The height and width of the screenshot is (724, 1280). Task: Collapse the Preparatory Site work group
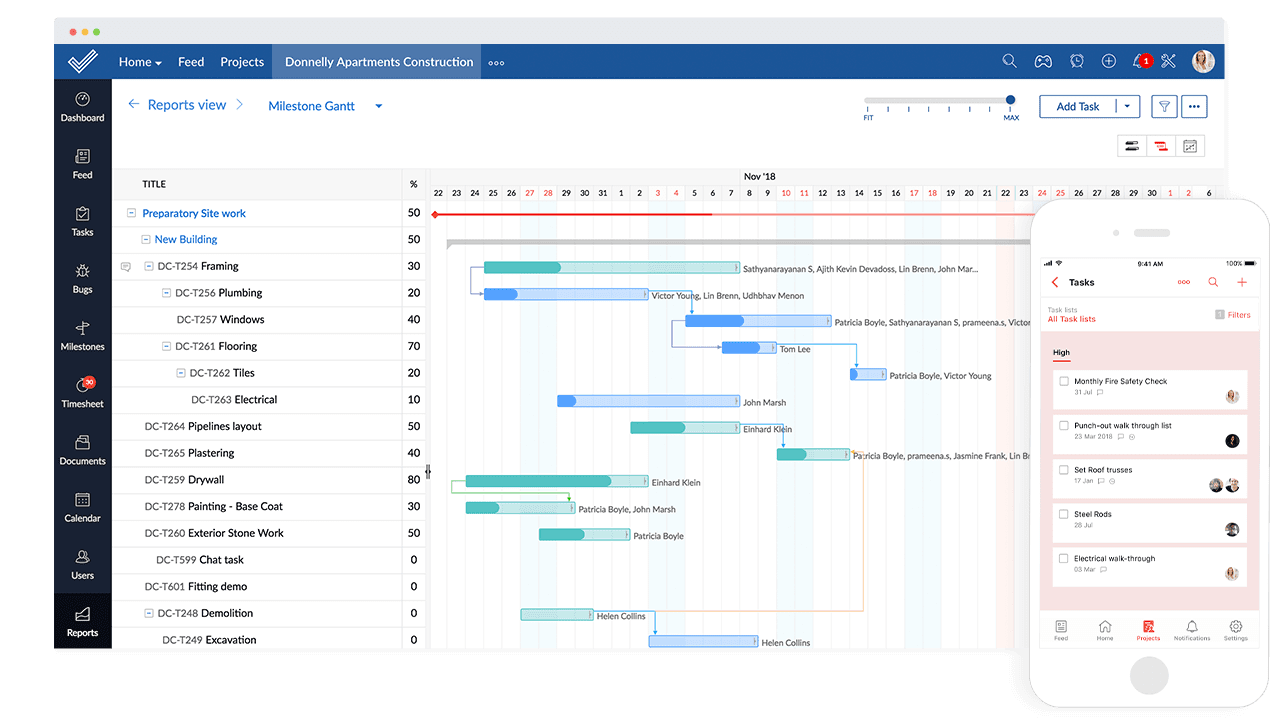131,213
